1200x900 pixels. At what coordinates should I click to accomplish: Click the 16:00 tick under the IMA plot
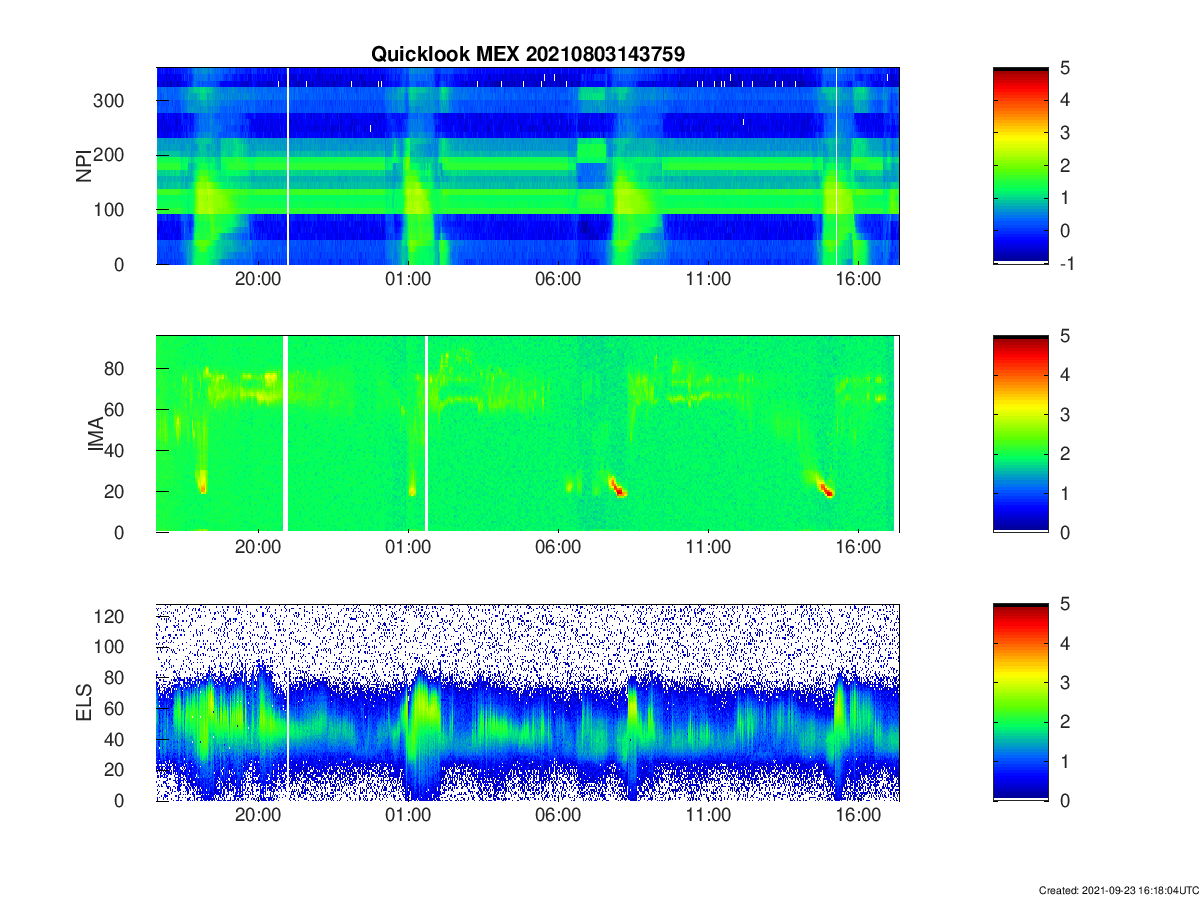tap(858, 548)
